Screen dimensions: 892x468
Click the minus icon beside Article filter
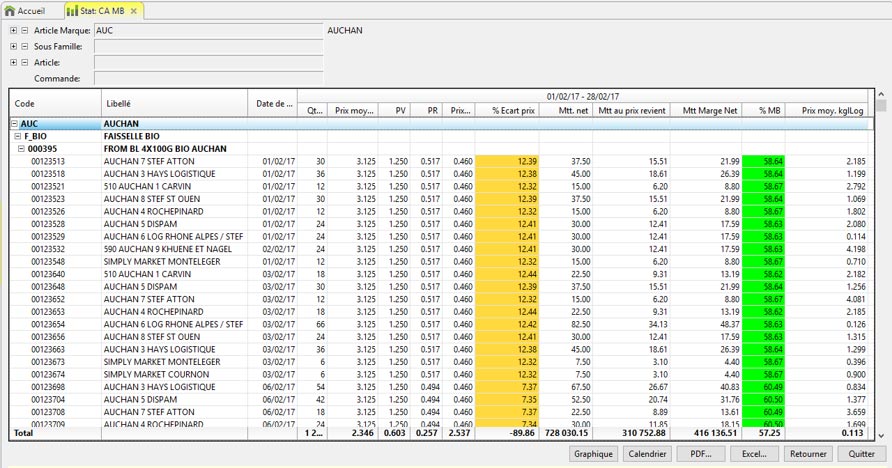[x=24, y=63]
